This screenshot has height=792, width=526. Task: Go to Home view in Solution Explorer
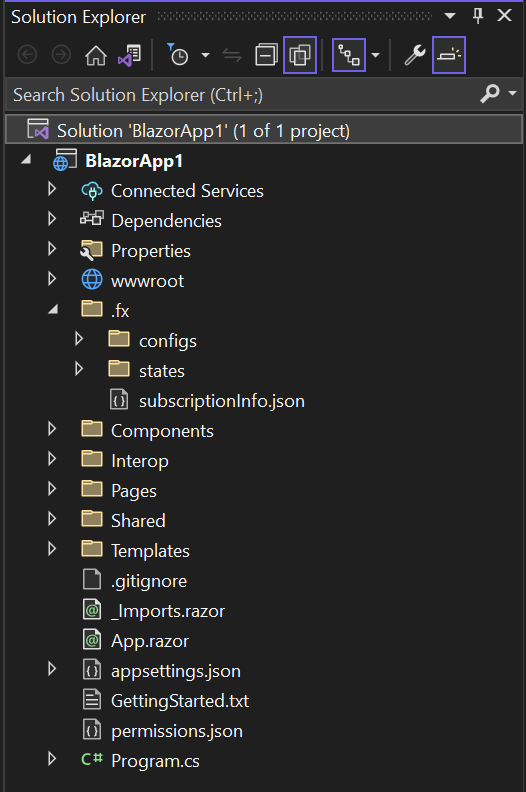point(95,55)
